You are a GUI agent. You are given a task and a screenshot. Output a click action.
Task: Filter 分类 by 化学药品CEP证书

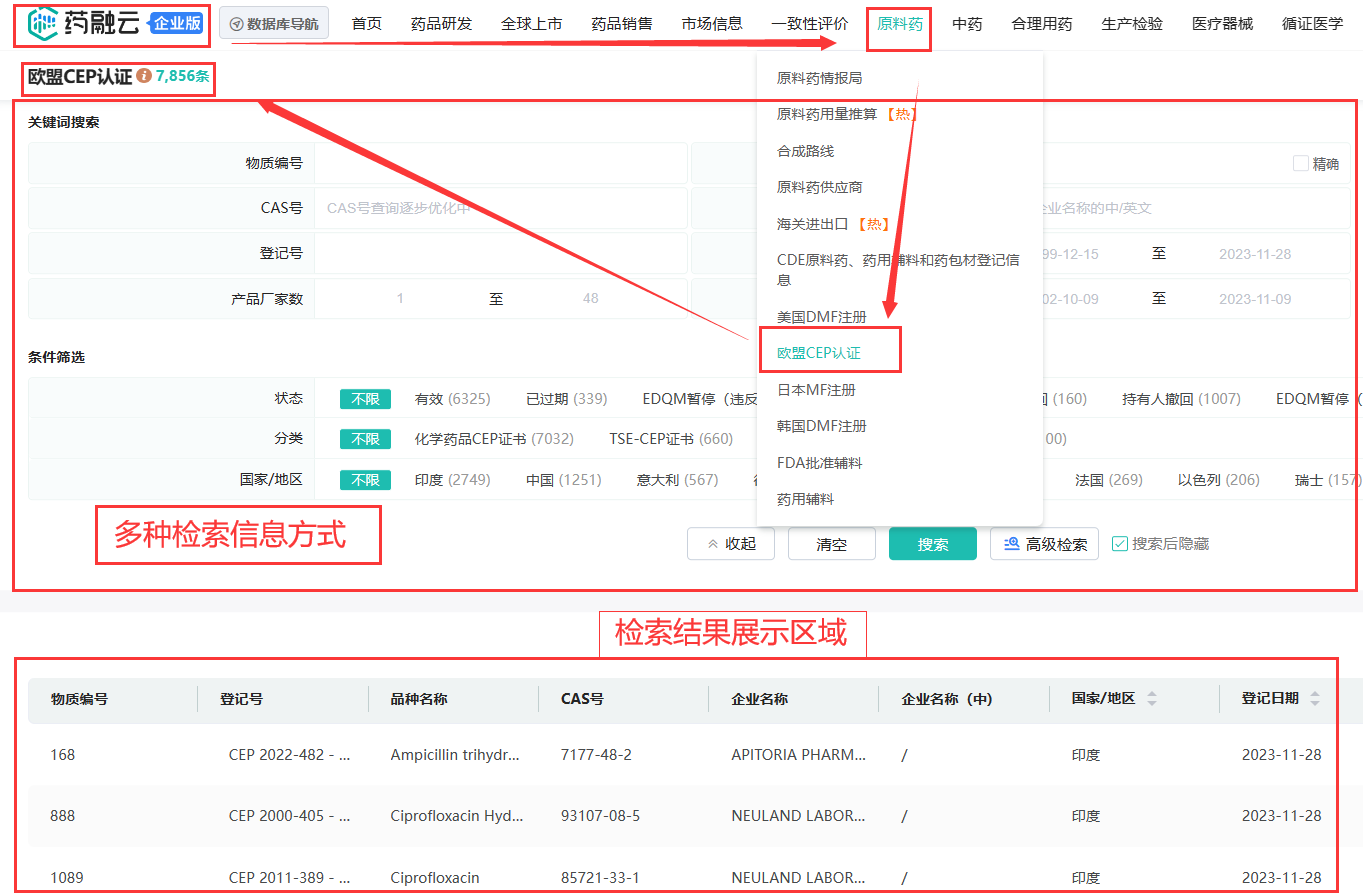pyautogui.click(x=494, y=439)
